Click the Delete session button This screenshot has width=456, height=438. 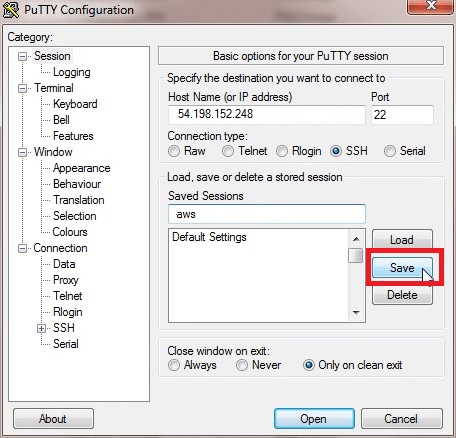pos(402,295)
